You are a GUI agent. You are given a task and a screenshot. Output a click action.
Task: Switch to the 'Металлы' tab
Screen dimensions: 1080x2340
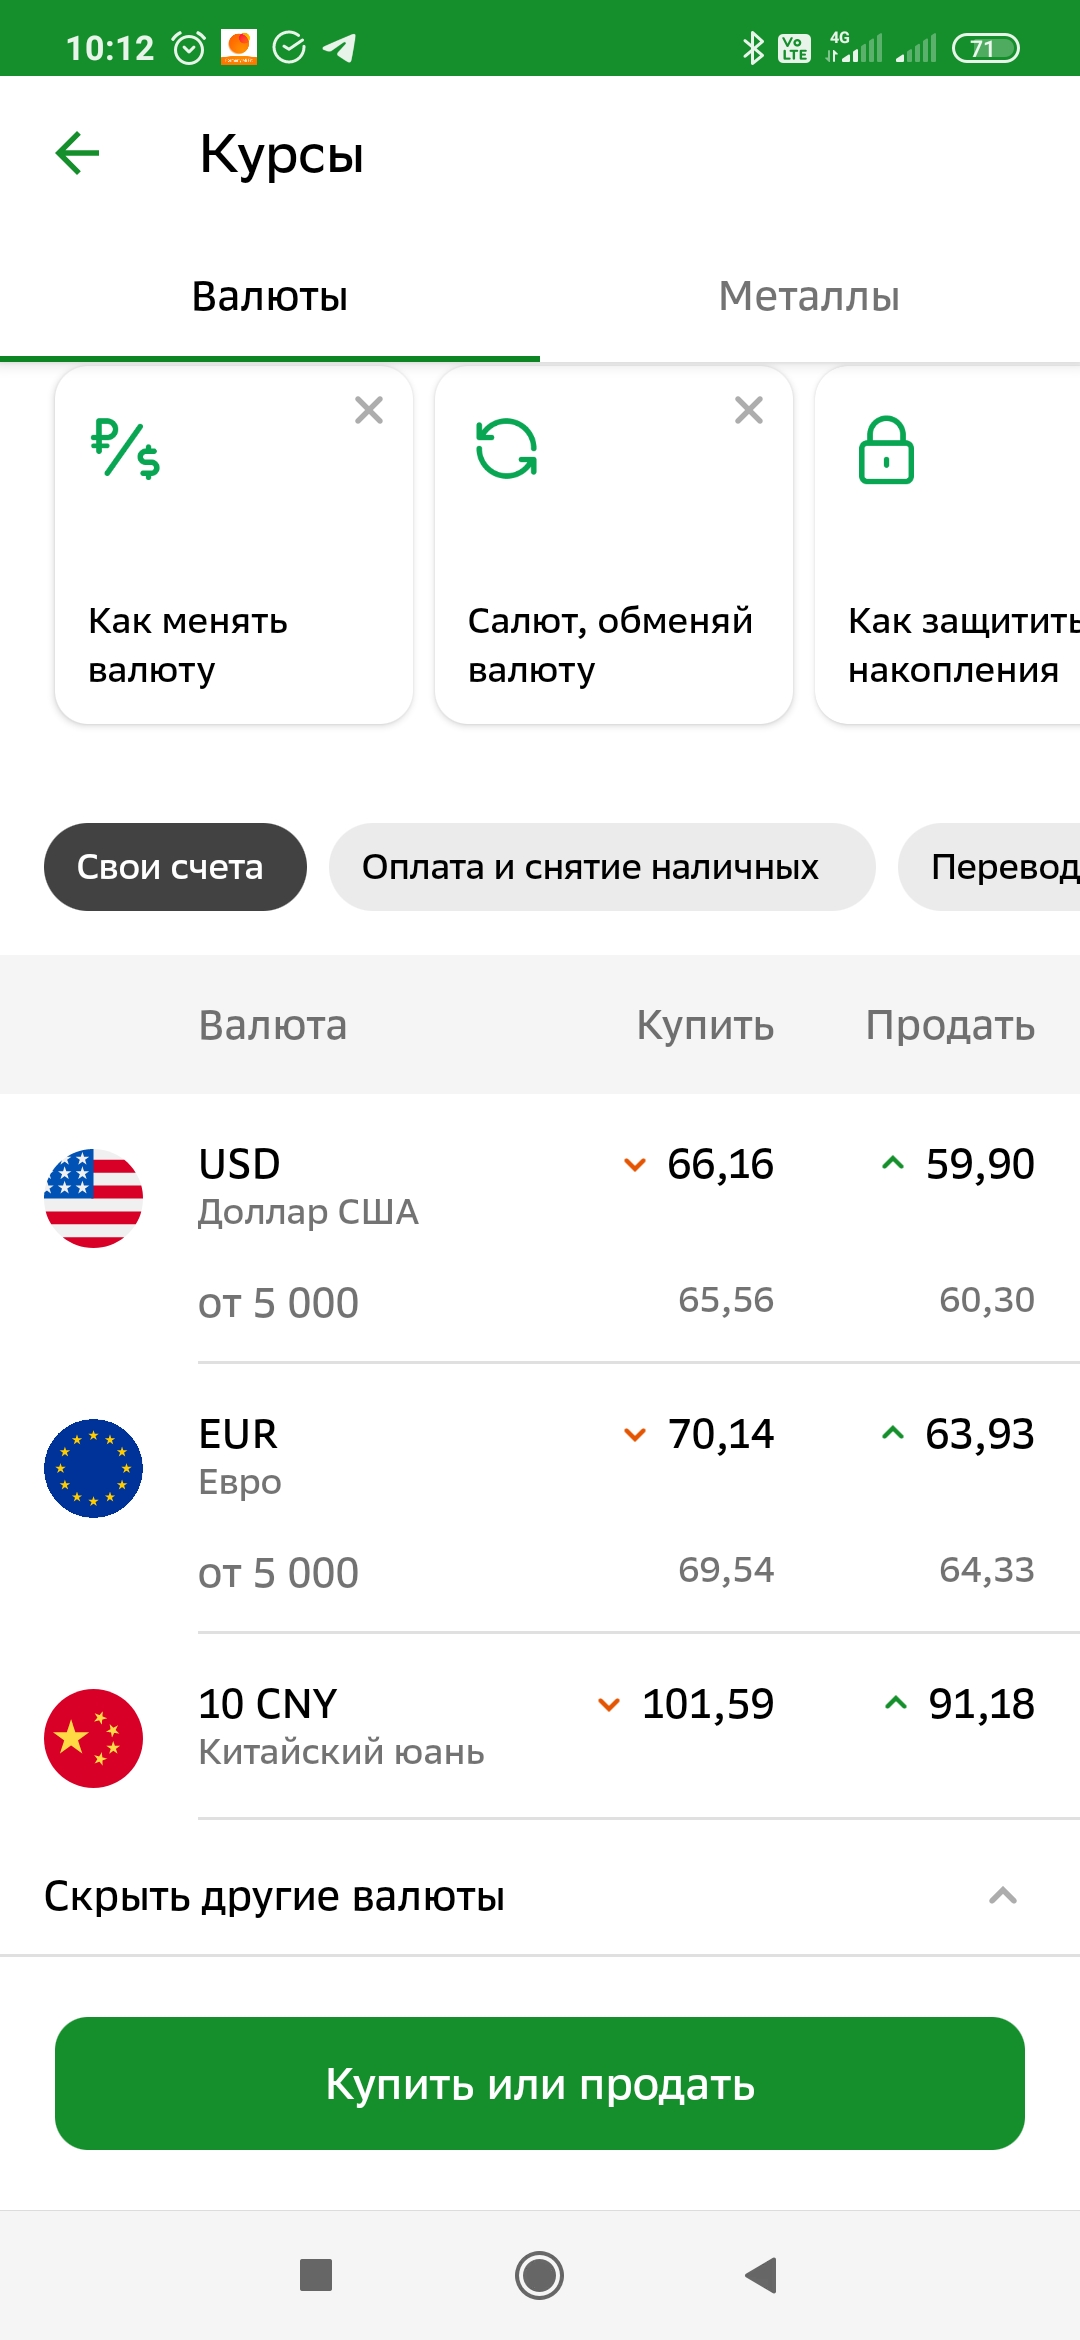[809, 297]
